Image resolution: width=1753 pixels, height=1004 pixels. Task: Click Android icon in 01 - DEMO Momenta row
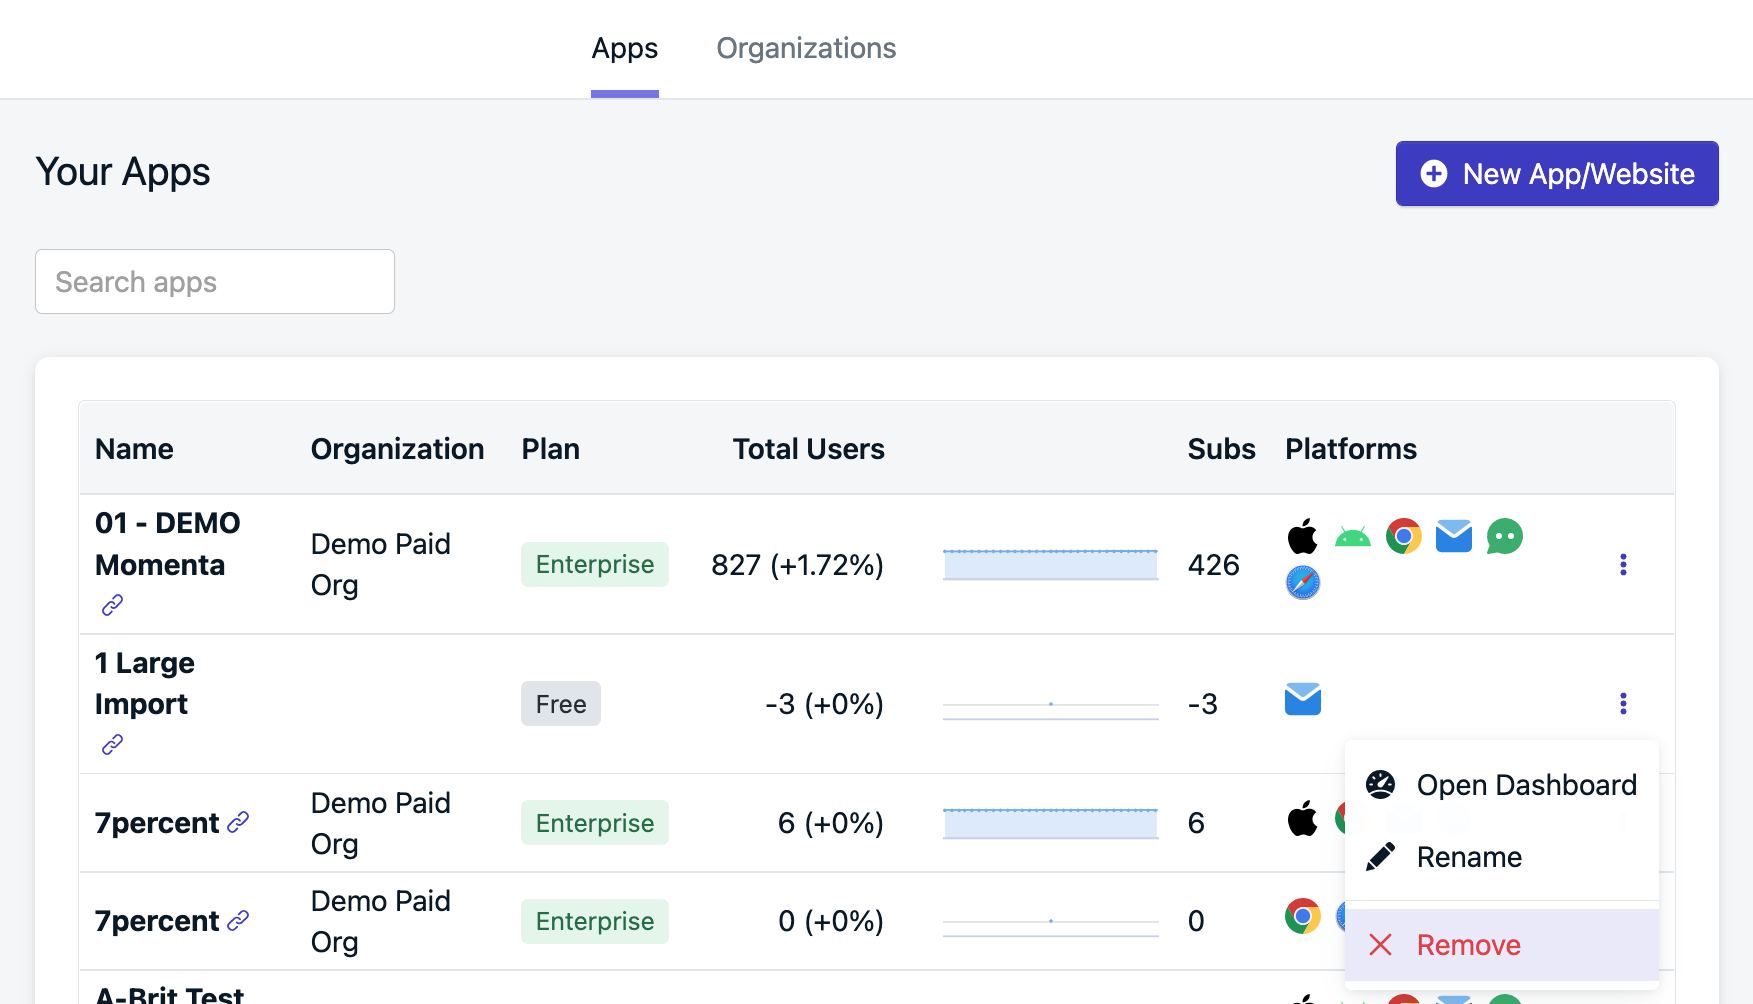pos(1353,537)
